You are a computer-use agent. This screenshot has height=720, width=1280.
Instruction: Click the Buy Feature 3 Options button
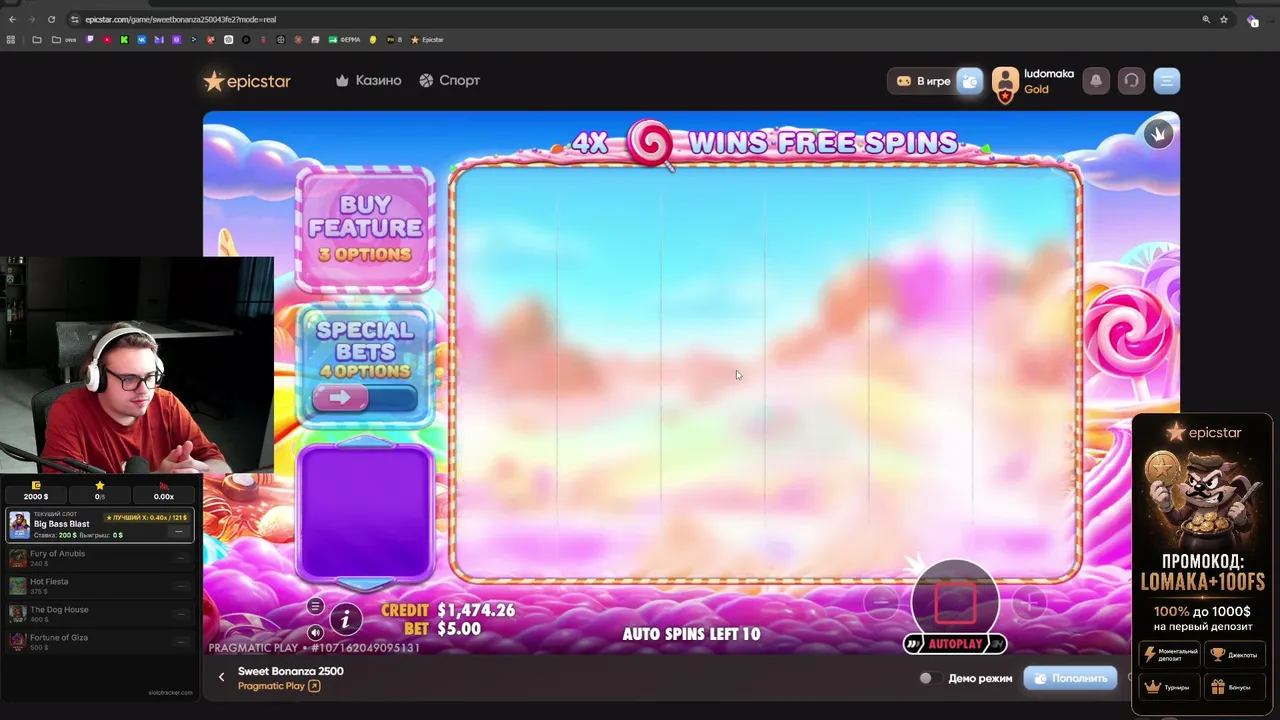(365, 229)
